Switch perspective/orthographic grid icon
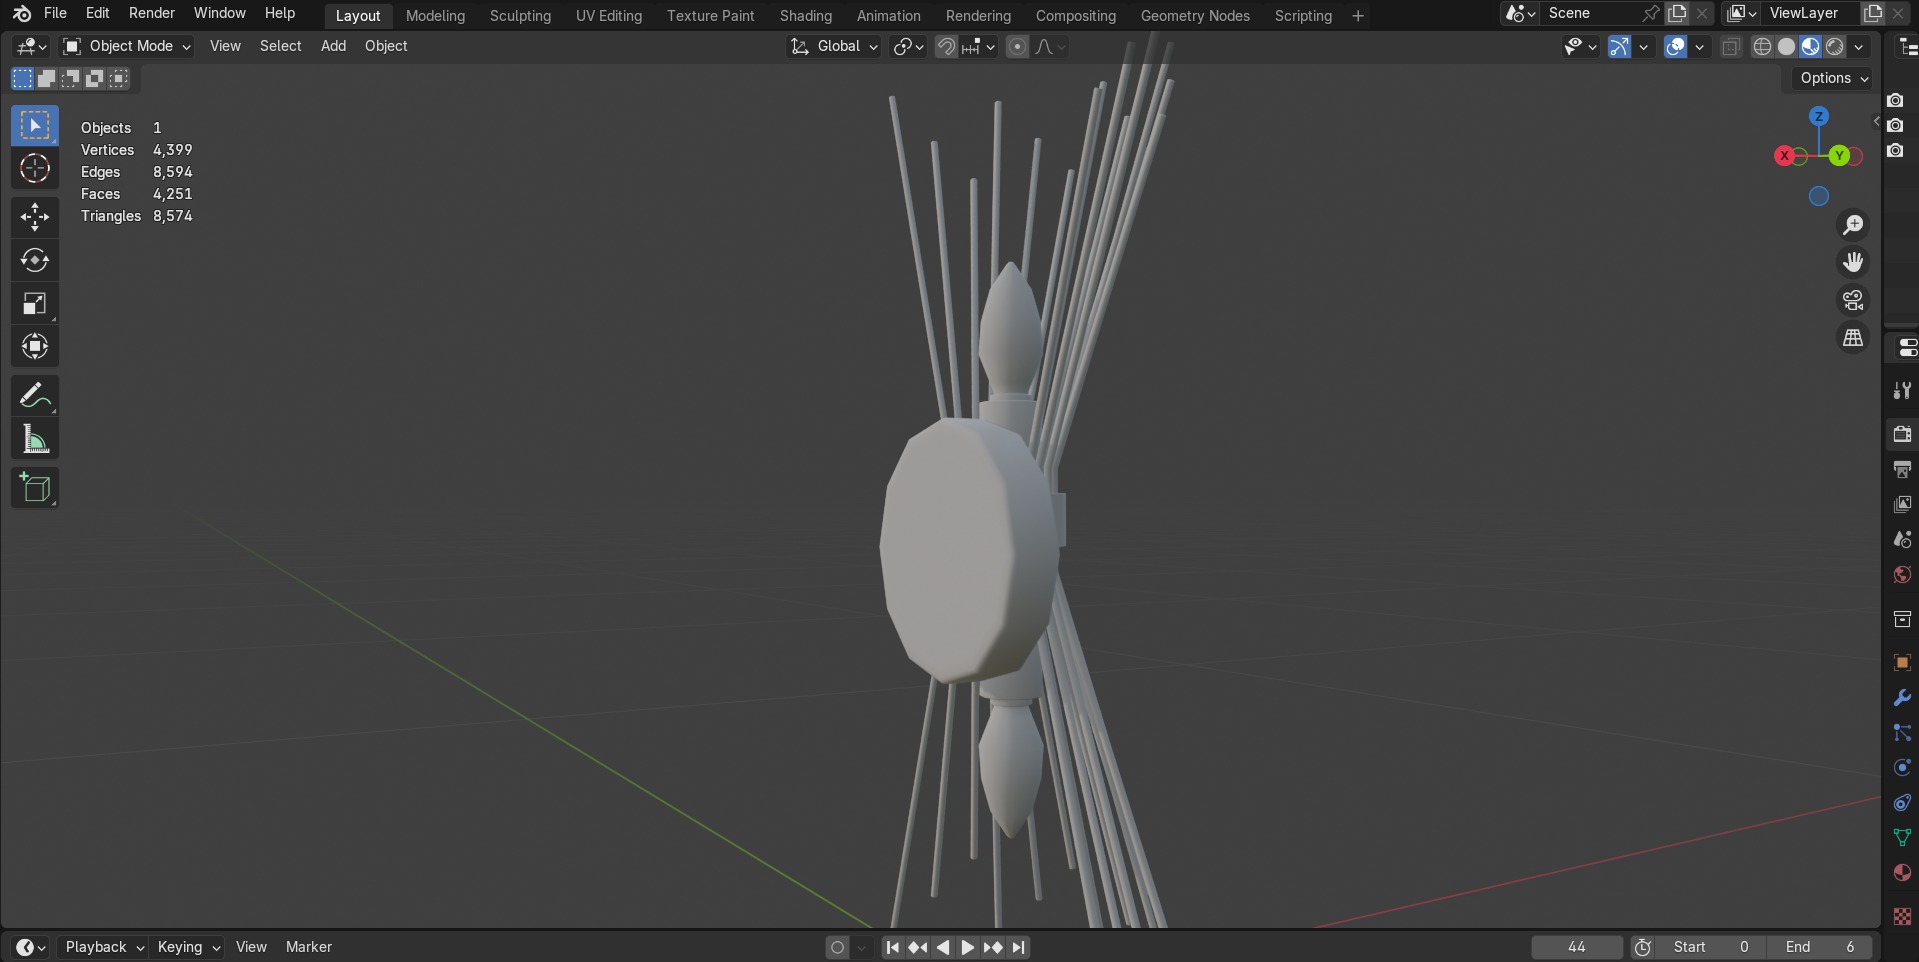This screenshot has height=962, width=1919. (1853, 338)
